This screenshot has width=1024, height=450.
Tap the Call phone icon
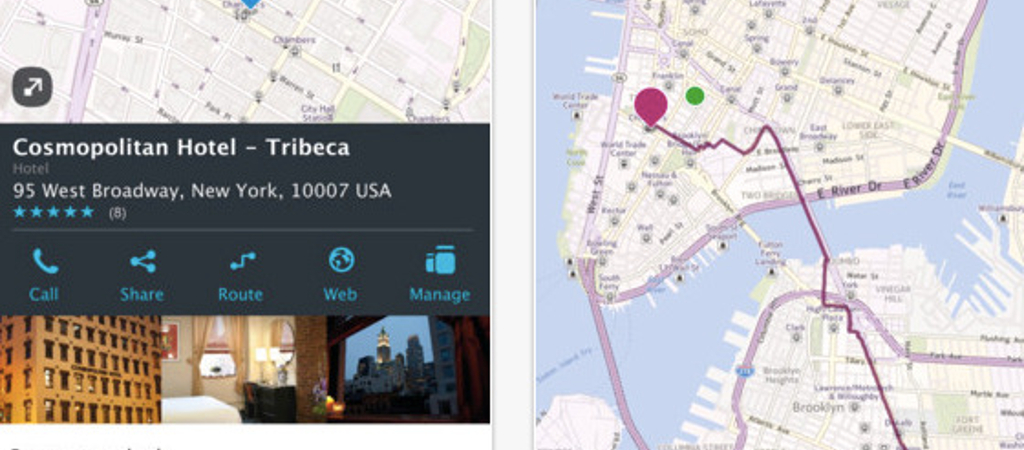(44, 261)
